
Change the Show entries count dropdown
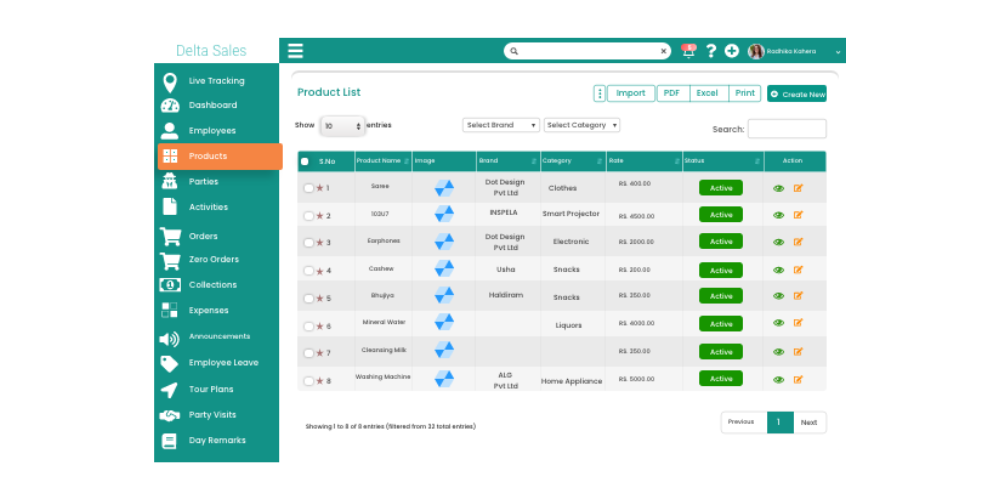[342, 126]
